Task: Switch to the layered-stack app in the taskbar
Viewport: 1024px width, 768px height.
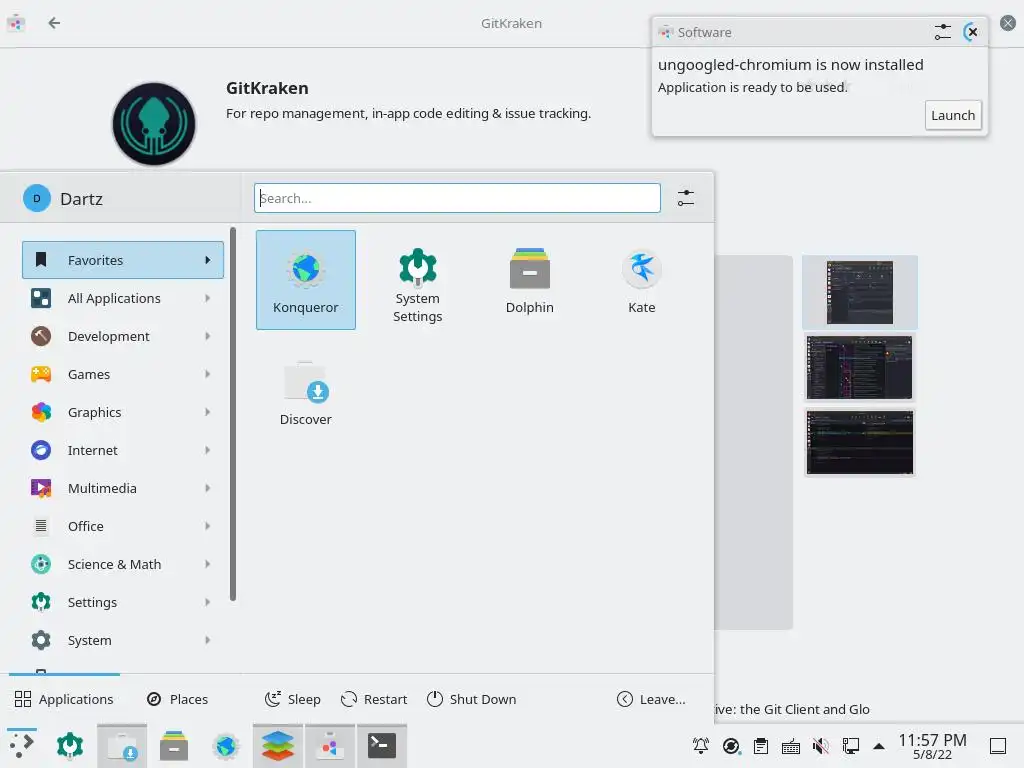Action: pos(278,745)
